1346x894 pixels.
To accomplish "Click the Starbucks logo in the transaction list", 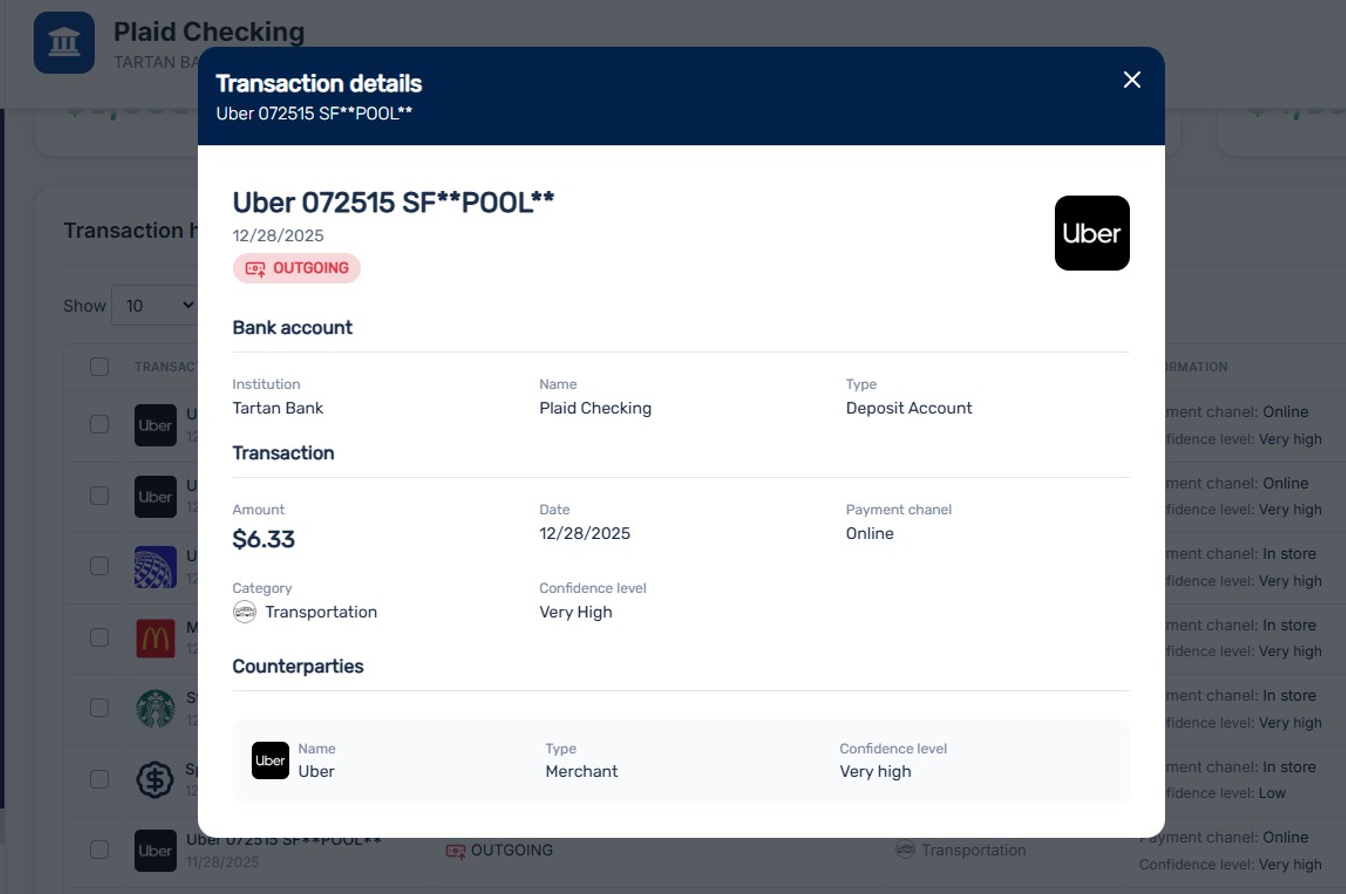I will point(155,708).
